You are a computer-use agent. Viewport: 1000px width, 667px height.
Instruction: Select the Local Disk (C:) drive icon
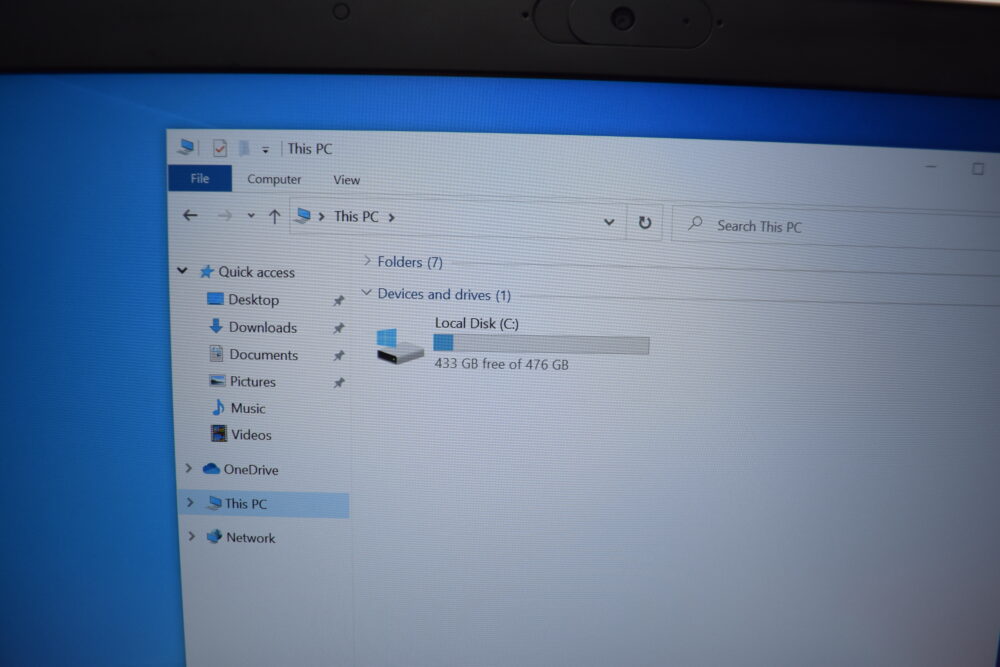point(399,346)
